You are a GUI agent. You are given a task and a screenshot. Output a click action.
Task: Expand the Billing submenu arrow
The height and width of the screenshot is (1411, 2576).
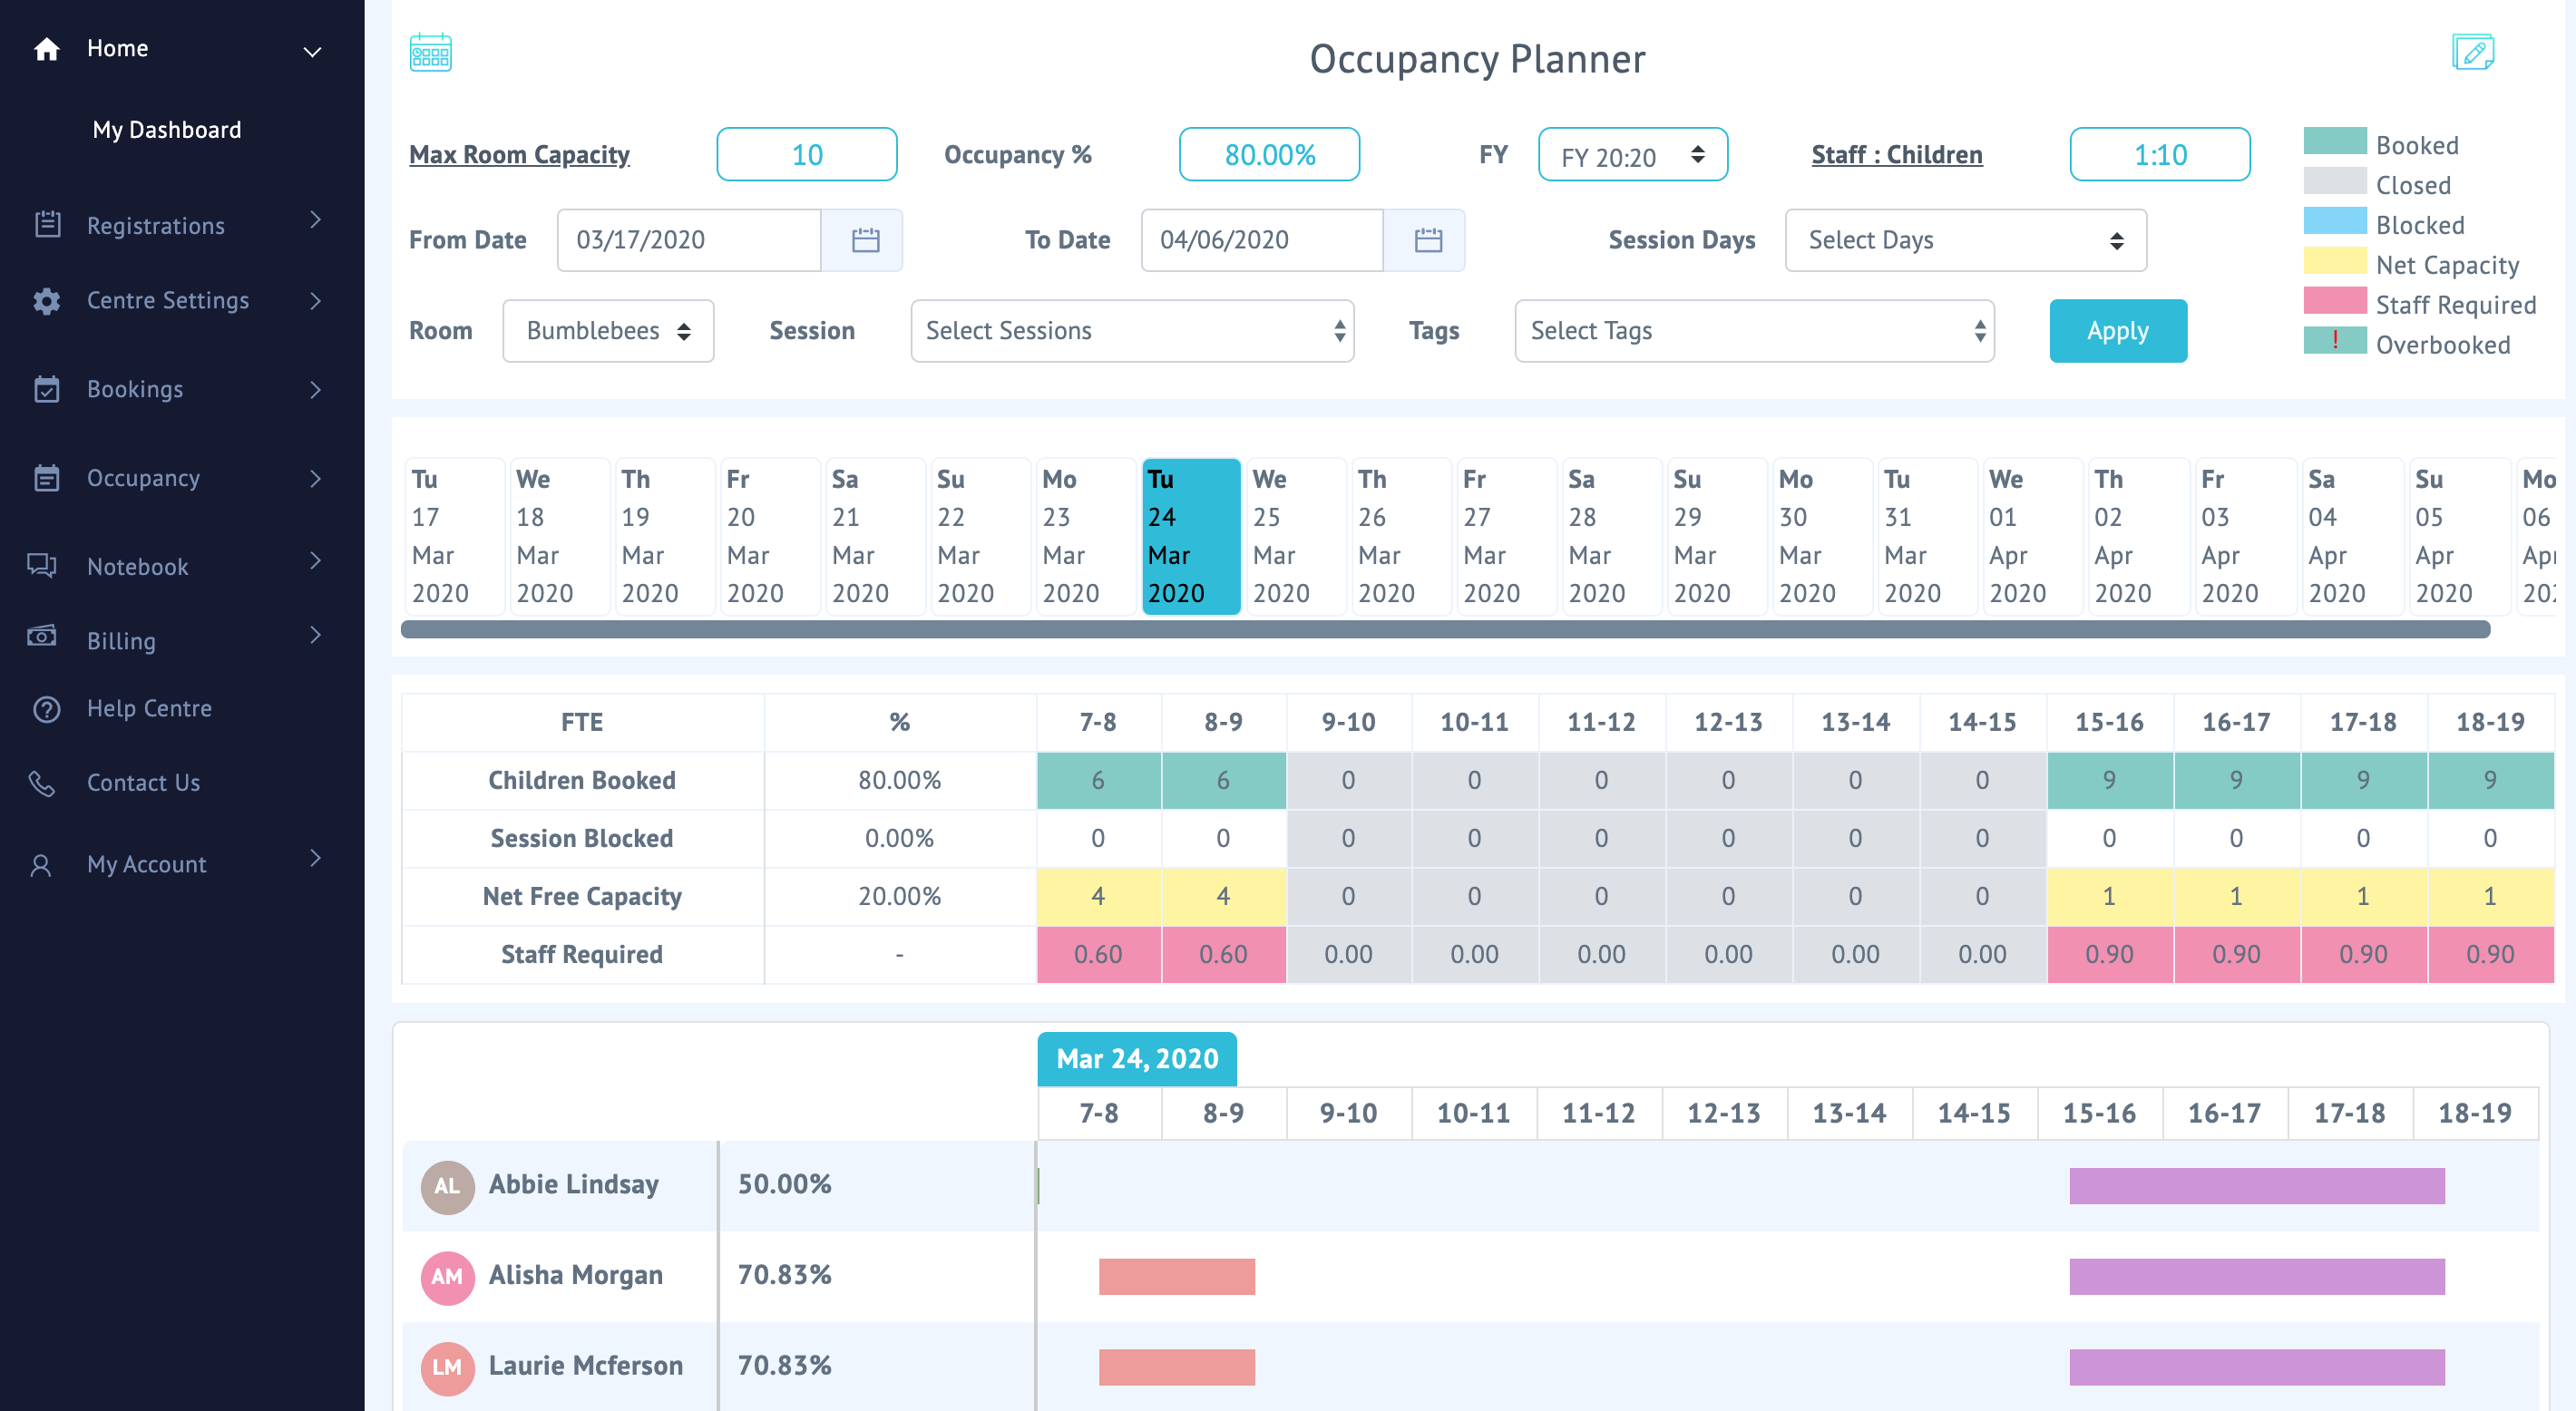tap(315, 635)
